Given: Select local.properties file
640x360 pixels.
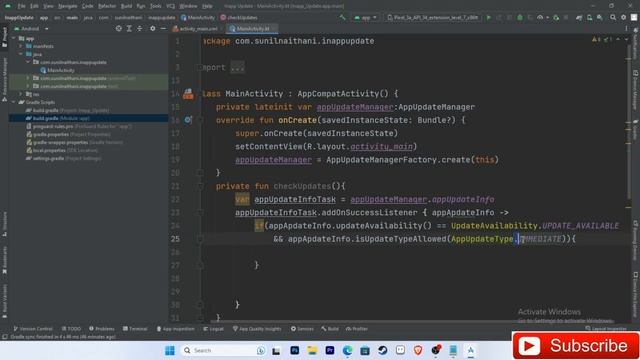Looking at the screenshot, I should pyautogui.click(x=62, y=150).
